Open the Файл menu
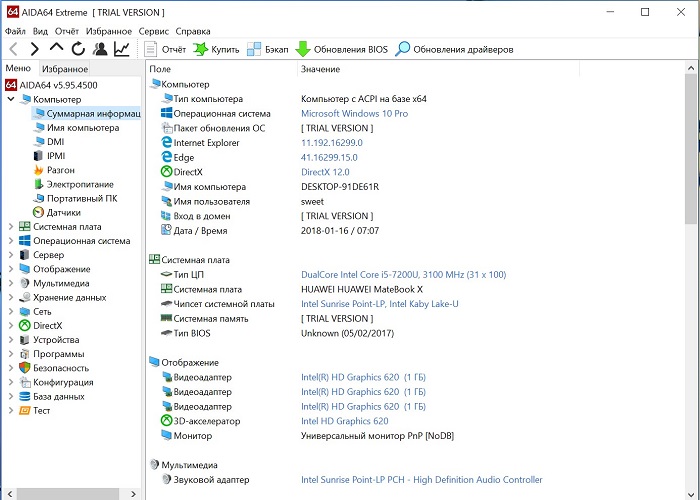 pos(15,31)
